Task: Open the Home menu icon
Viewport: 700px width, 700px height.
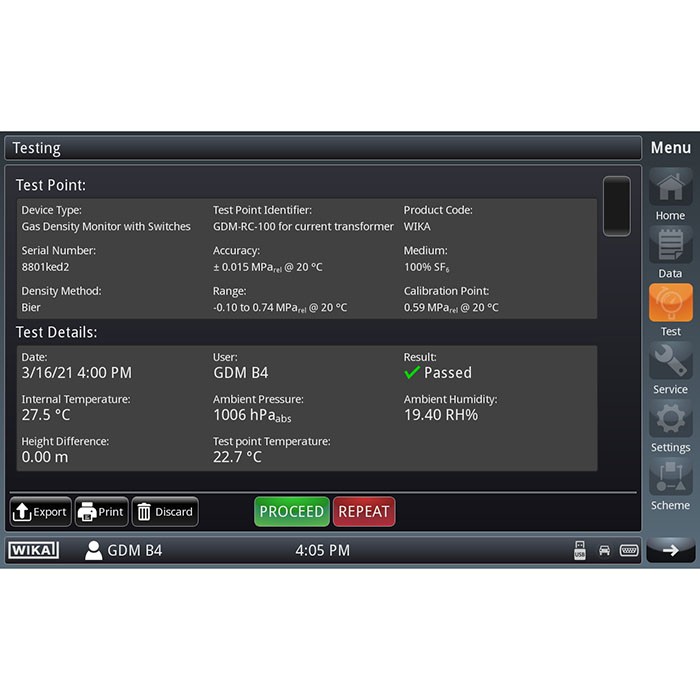Action: pos(671,187)
